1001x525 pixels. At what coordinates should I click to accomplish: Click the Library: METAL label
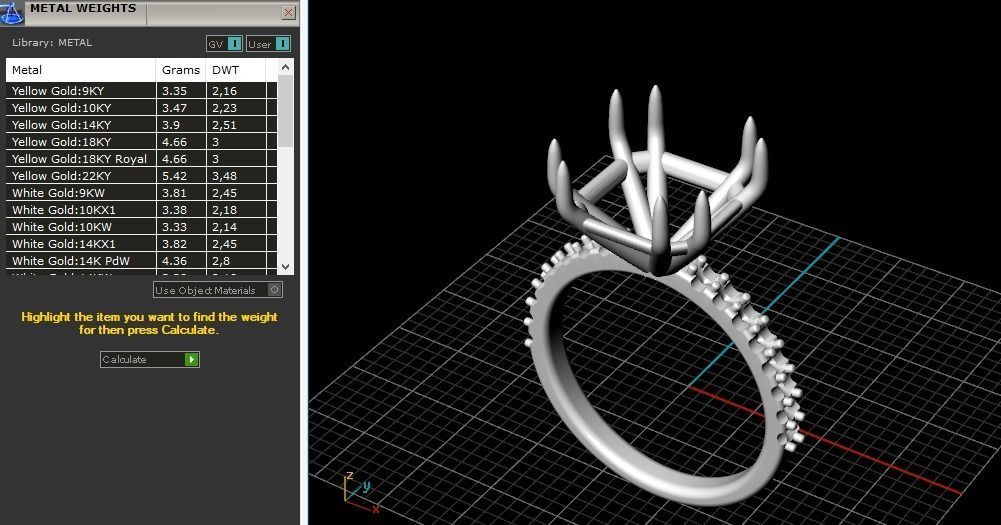coord(52,42)
